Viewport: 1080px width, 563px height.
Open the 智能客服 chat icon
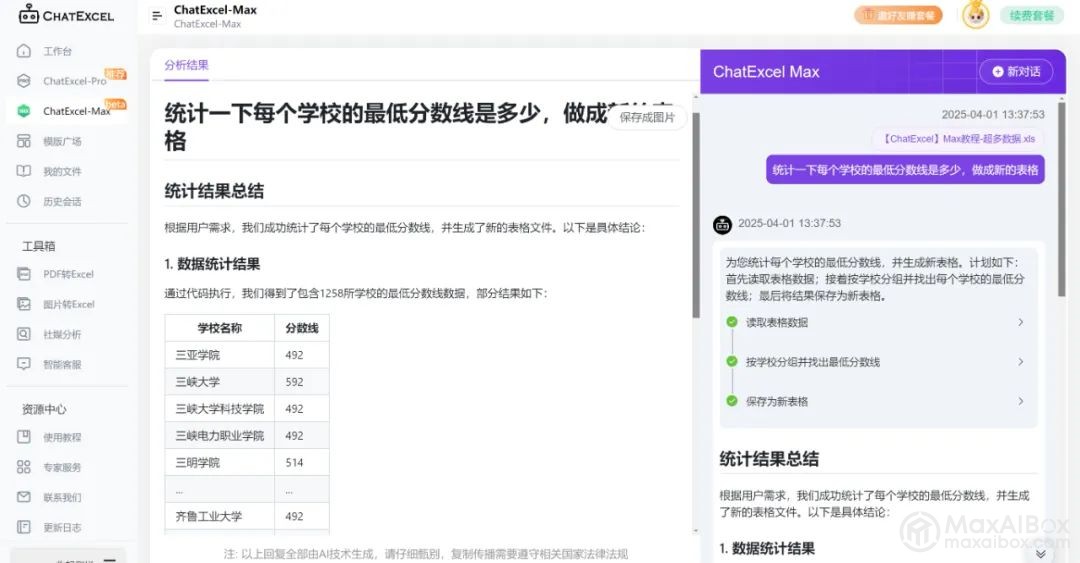point(24,364)
